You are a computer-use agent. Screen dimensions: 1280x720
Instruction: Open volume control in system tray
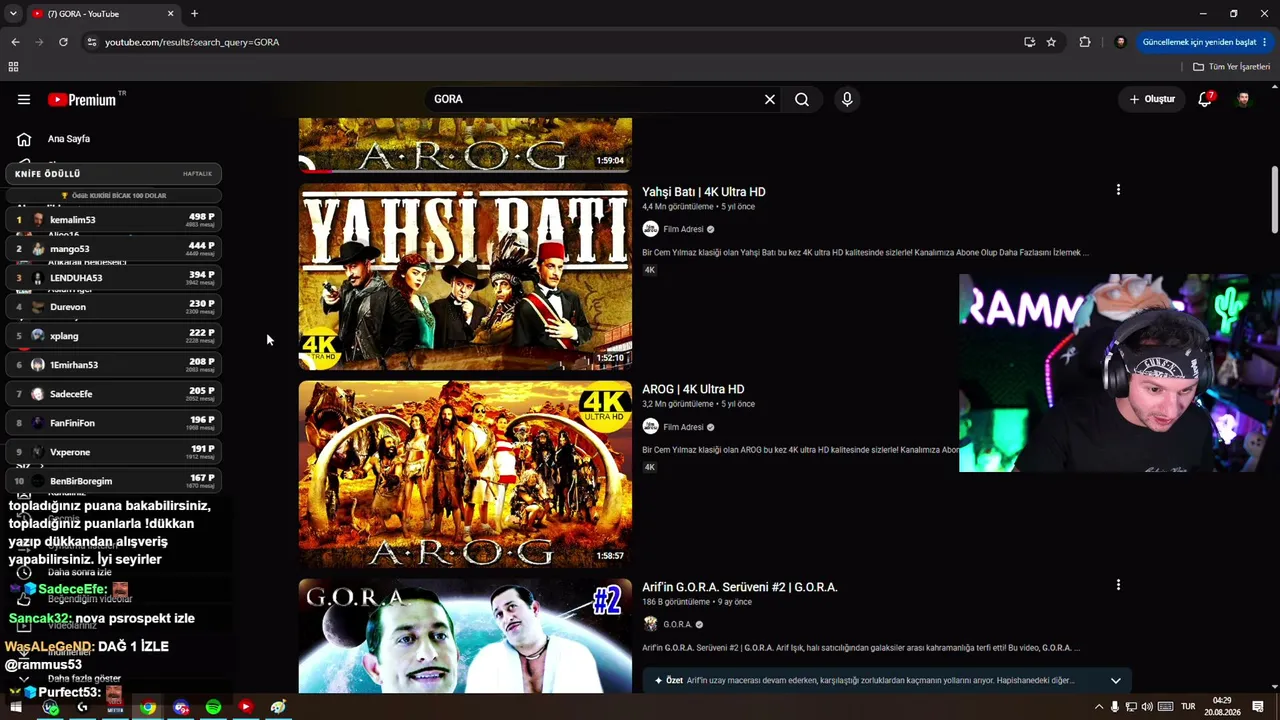coord(1147,707)
